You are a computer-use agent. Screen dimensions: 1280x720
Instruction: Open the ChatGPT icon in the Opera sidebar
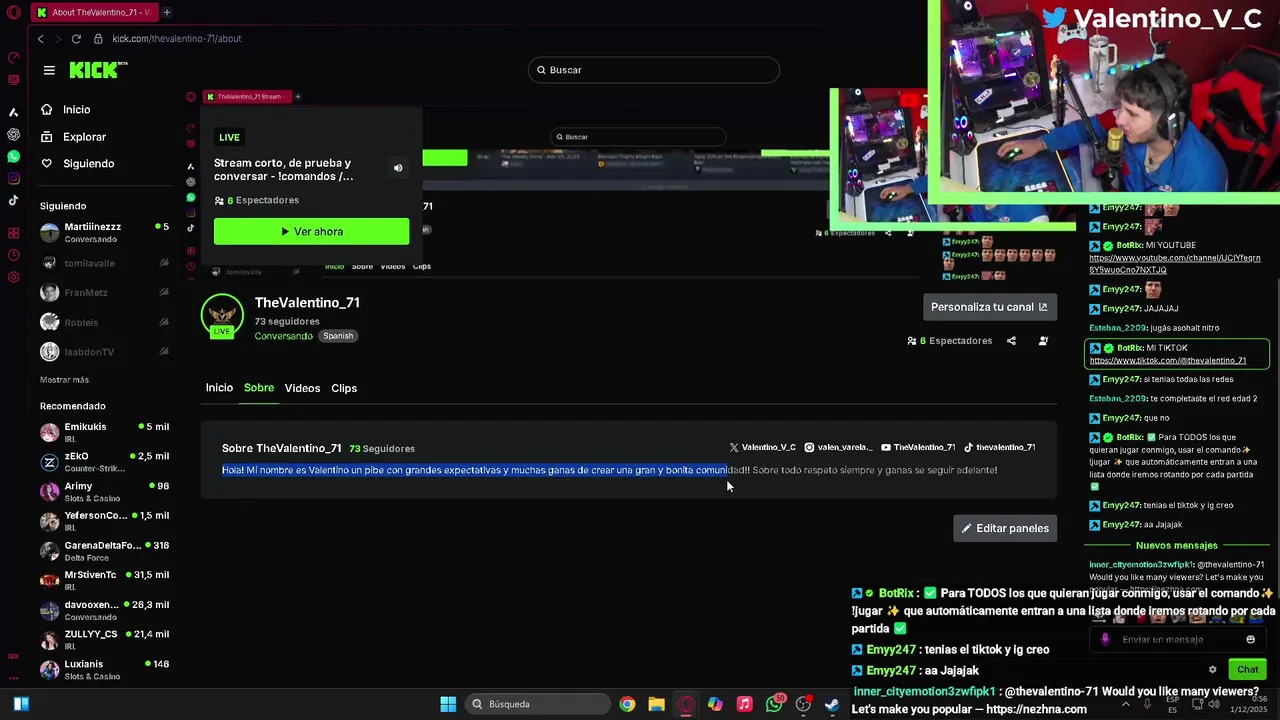(x=13, y=134)
